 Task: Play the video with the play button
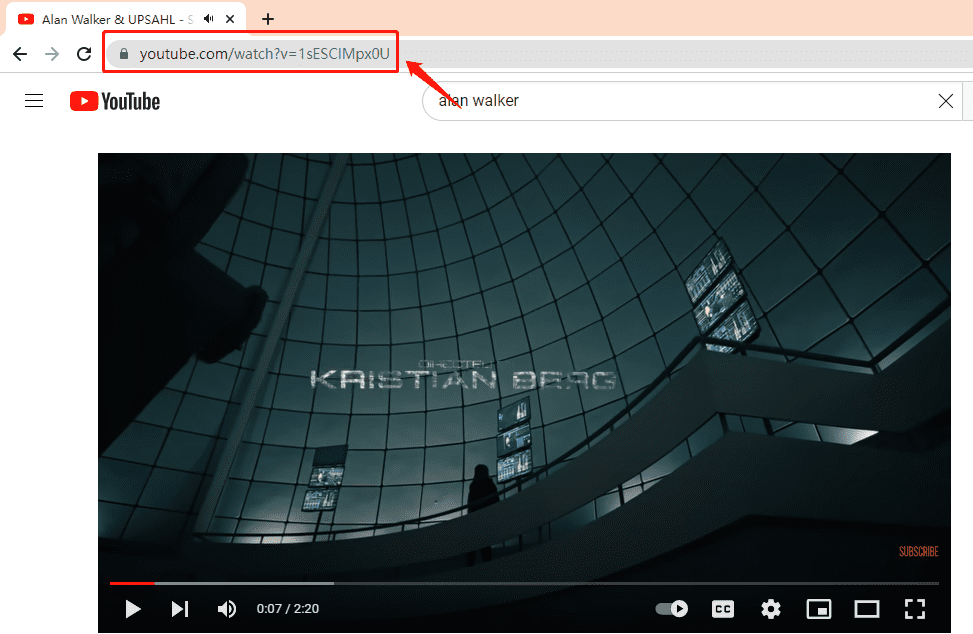(133, 608)
